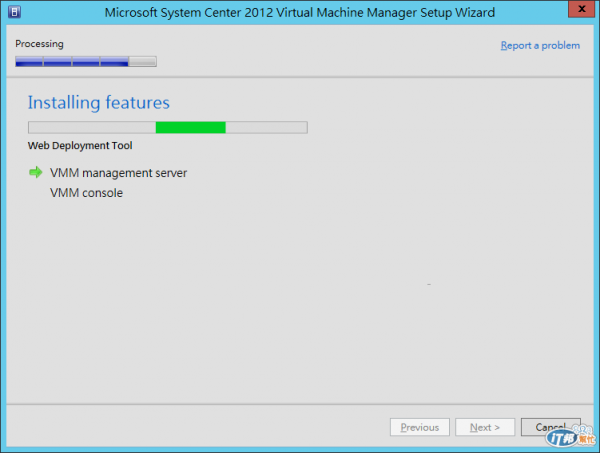
Task: Click the Previous button
Action: (x=420, y=427)
